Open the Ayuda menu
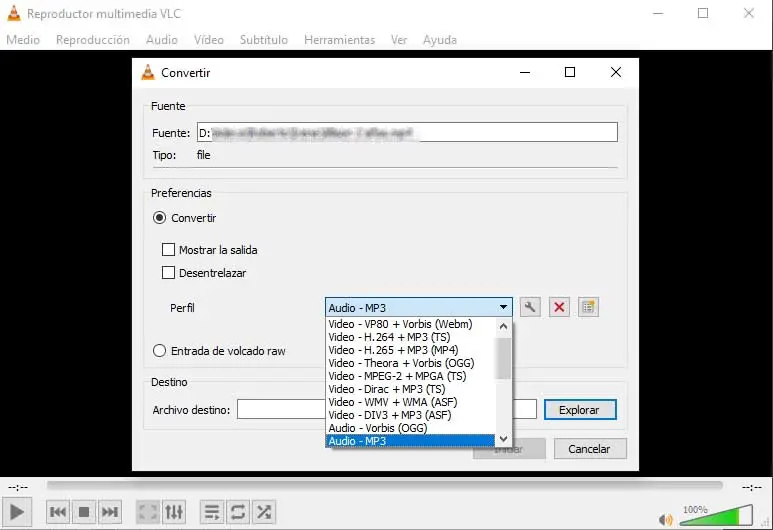The width and height of the screenshot is (773, 530). pyautogui.click(x=440, y=39)
